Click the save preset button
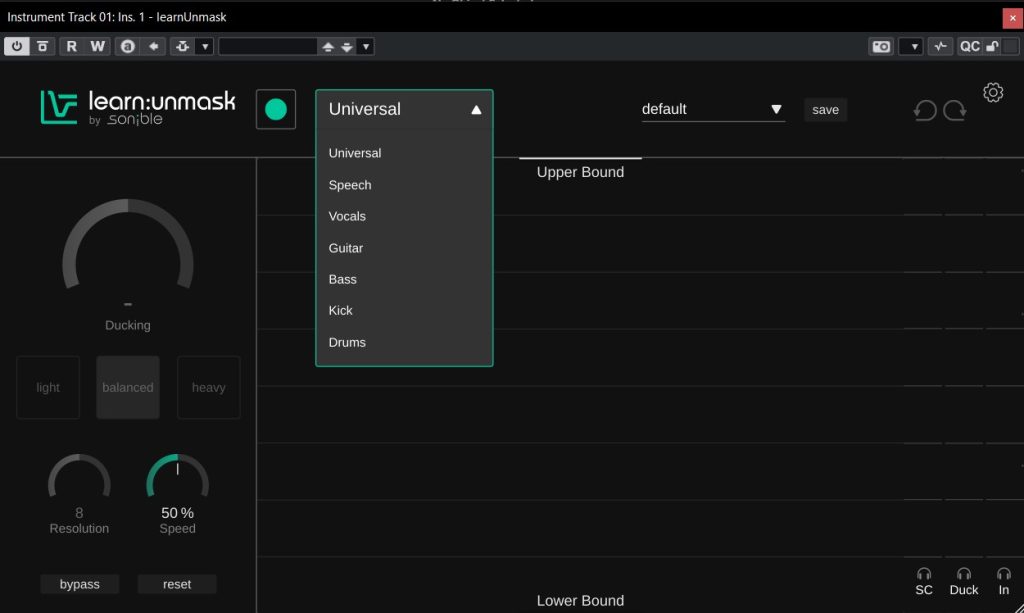The height and width of the screenshot is (613, 1024). point(825,110)
